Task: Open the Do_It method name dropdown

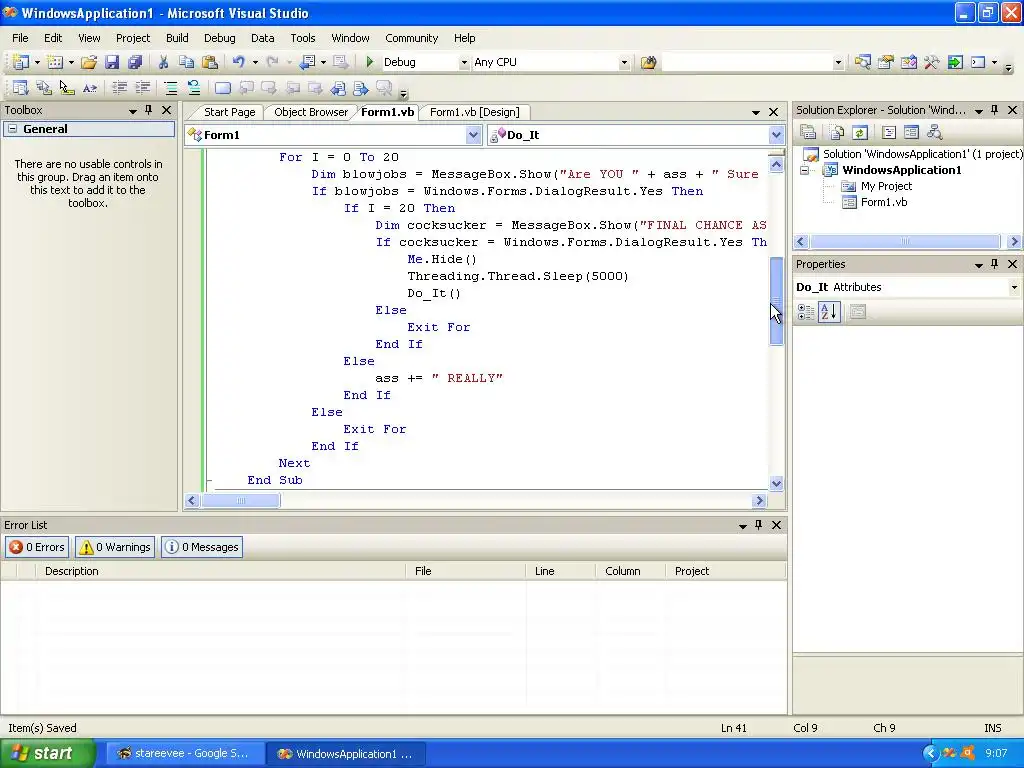Action: (776, 135)
